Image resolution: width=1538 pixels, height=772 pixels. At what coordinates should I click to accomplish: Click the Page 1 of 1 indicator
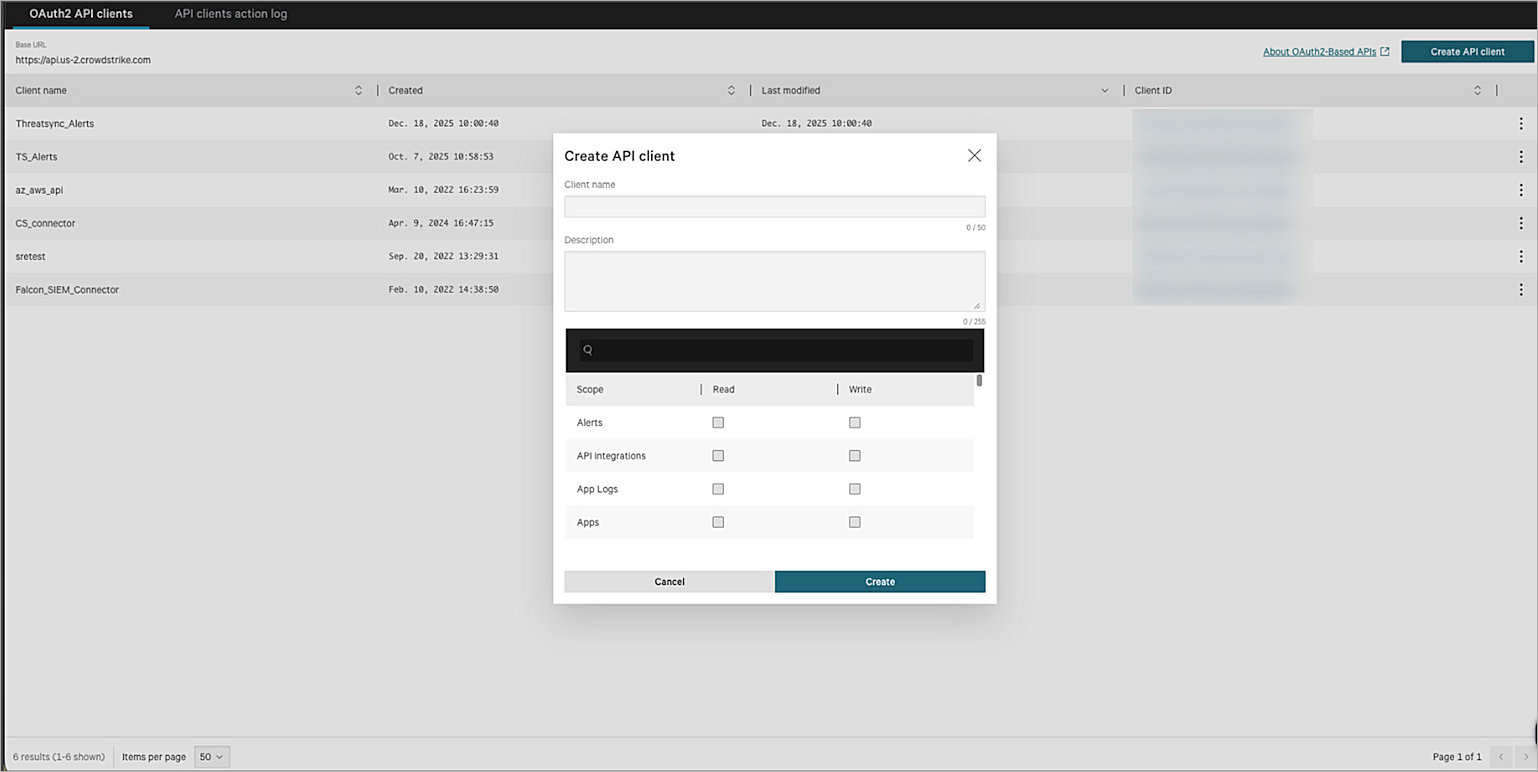[x=1459, y=757]
